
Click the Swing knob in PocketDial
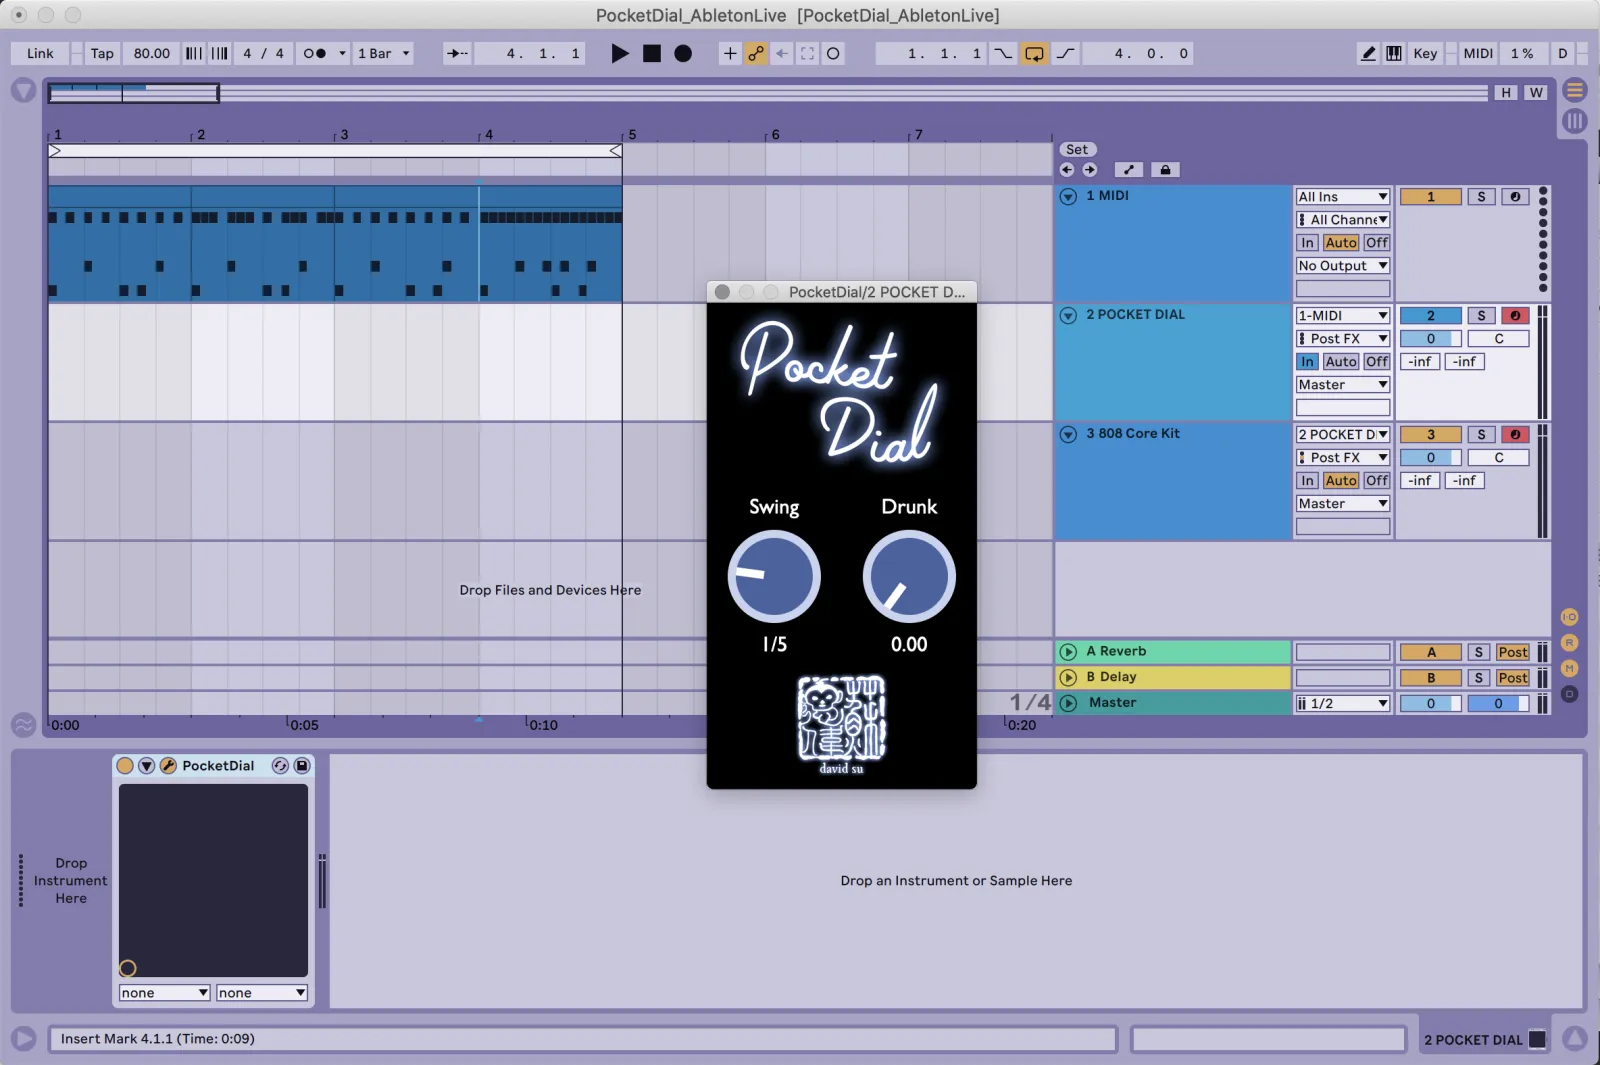pos(774,577)
